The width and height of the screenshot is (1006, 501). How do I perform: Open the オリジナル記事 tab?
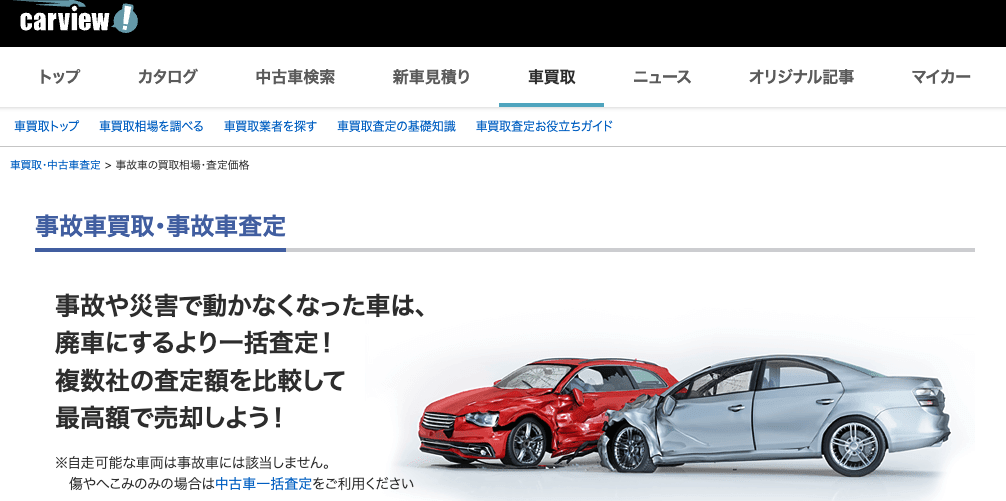[x=801, y=78]
